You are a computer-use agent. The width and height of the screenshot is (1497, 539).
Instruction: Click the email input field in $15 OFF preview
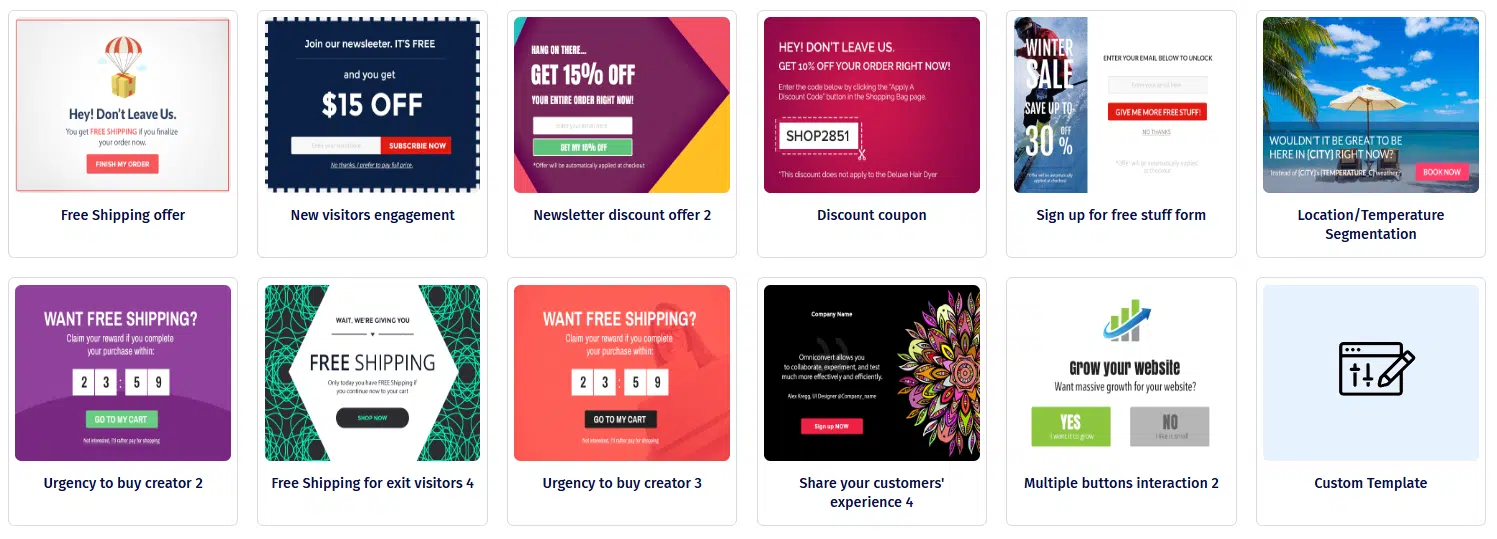(336, 146)
